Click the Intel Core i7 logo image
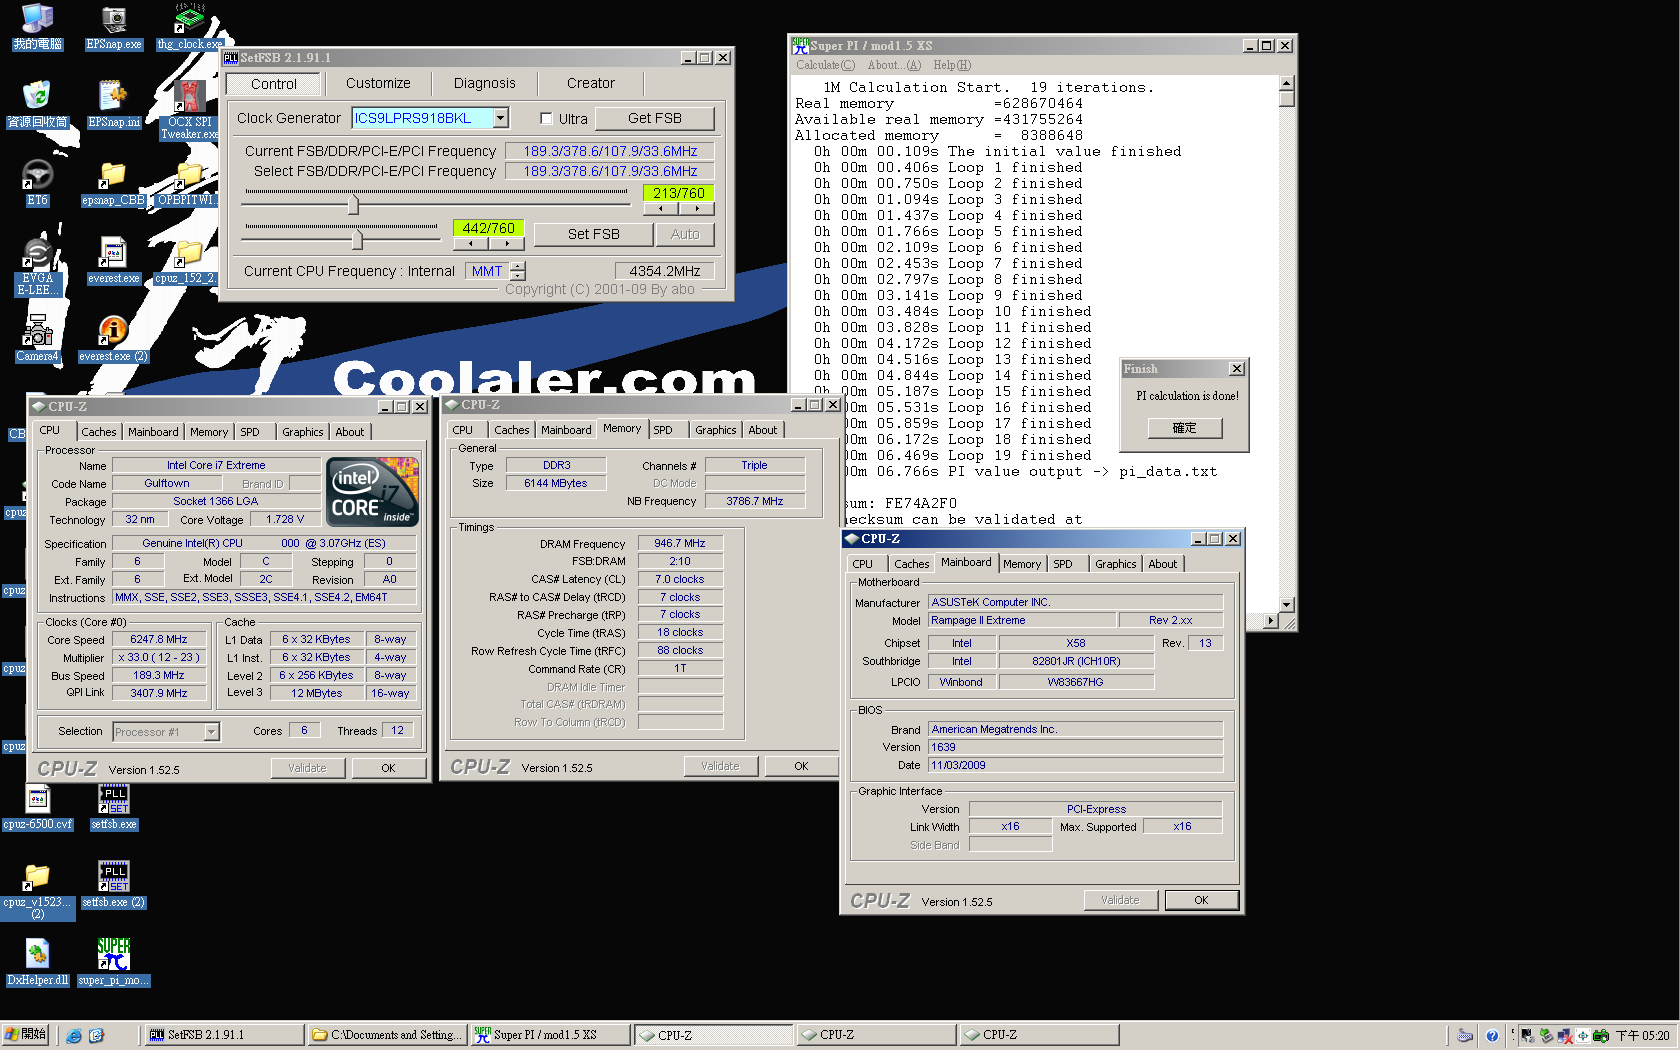 point(373,491)
